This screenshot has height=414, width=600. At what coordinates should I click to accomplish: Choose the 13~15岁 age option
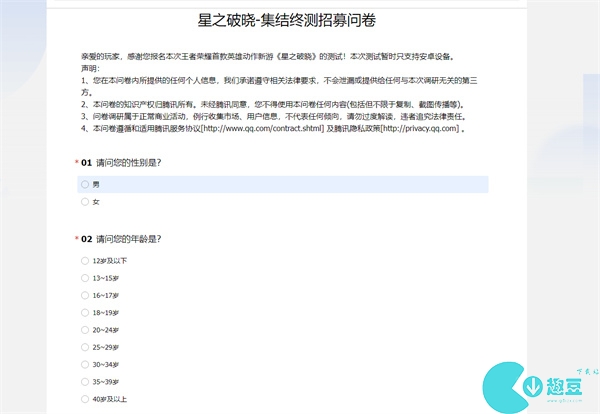(85, 278)
